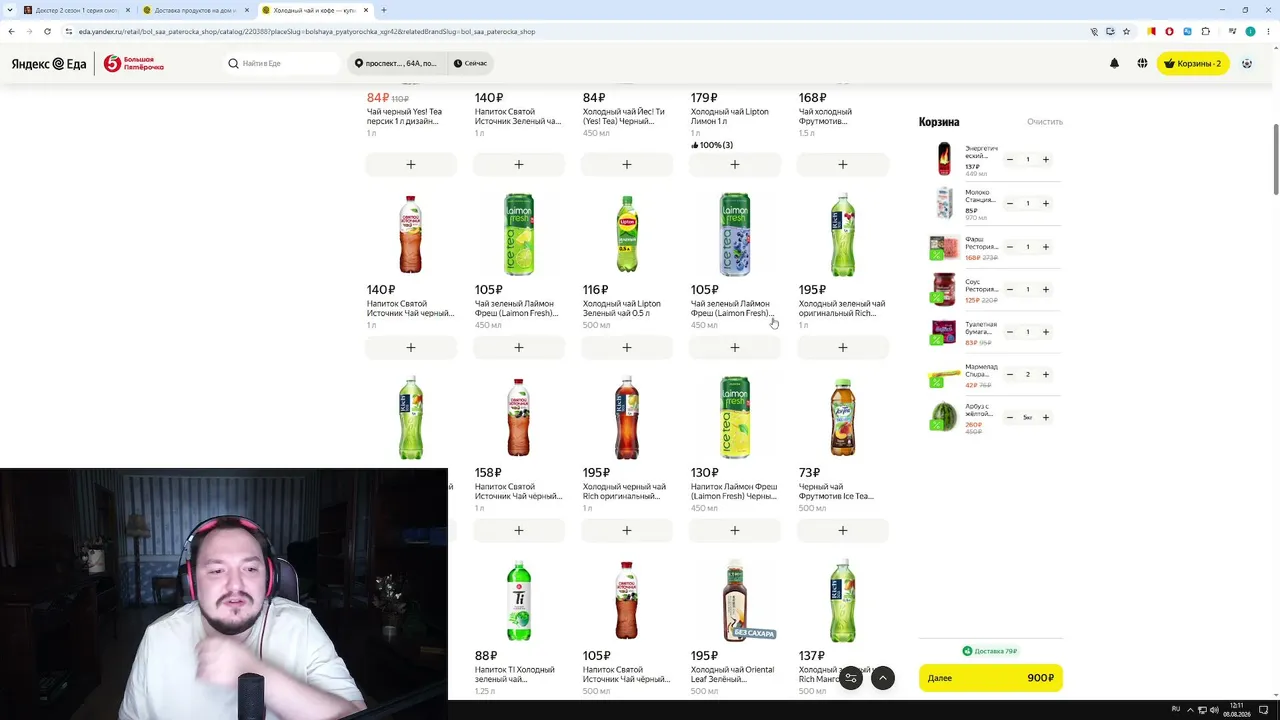The height and width of the screenshot is (720, 1280).
Task: Open the user profile avatar
Action: point(1247,63)
